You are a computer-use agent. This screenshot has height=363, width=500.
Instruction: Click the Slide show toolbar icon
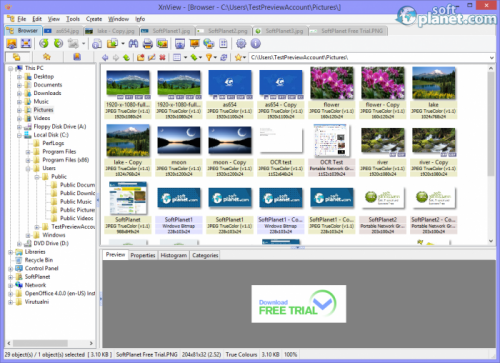pyautogui.click(x=194, y=44)
